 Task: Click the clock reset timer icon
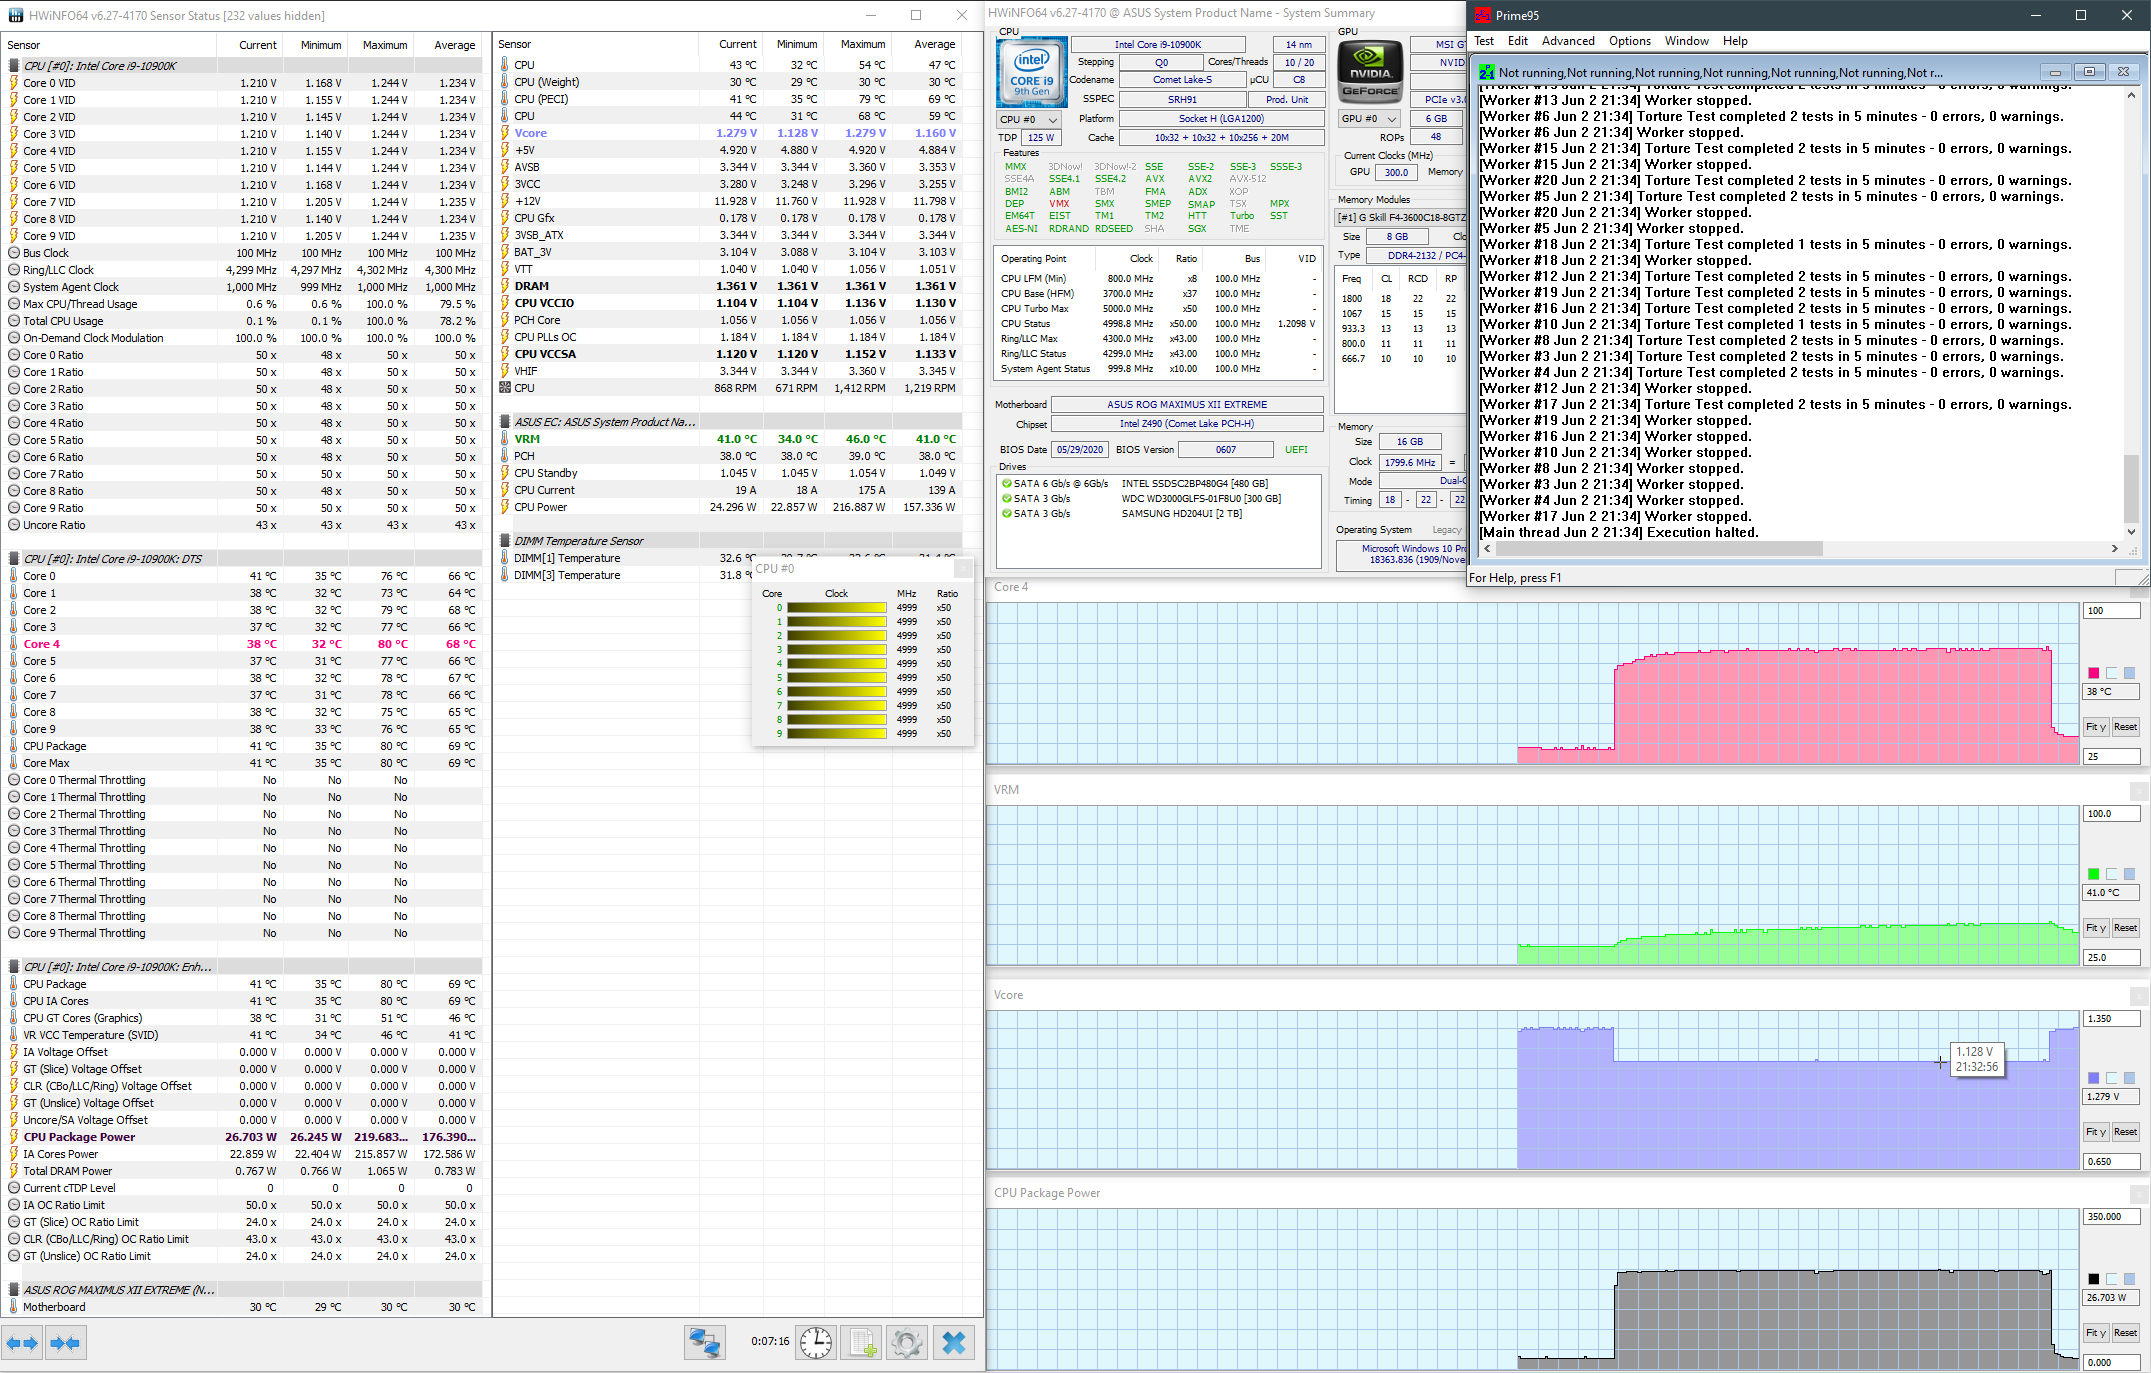pos(816,1343)
